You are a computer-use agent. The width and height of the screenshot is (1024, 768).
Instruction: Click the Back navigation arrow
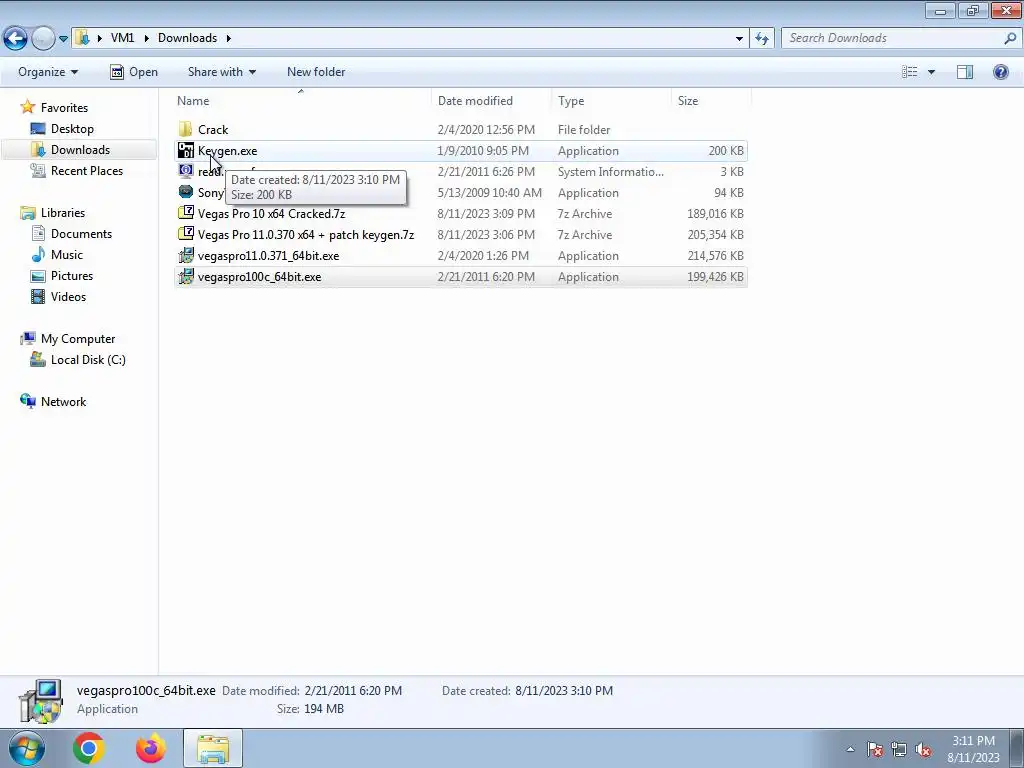point(16,39)
